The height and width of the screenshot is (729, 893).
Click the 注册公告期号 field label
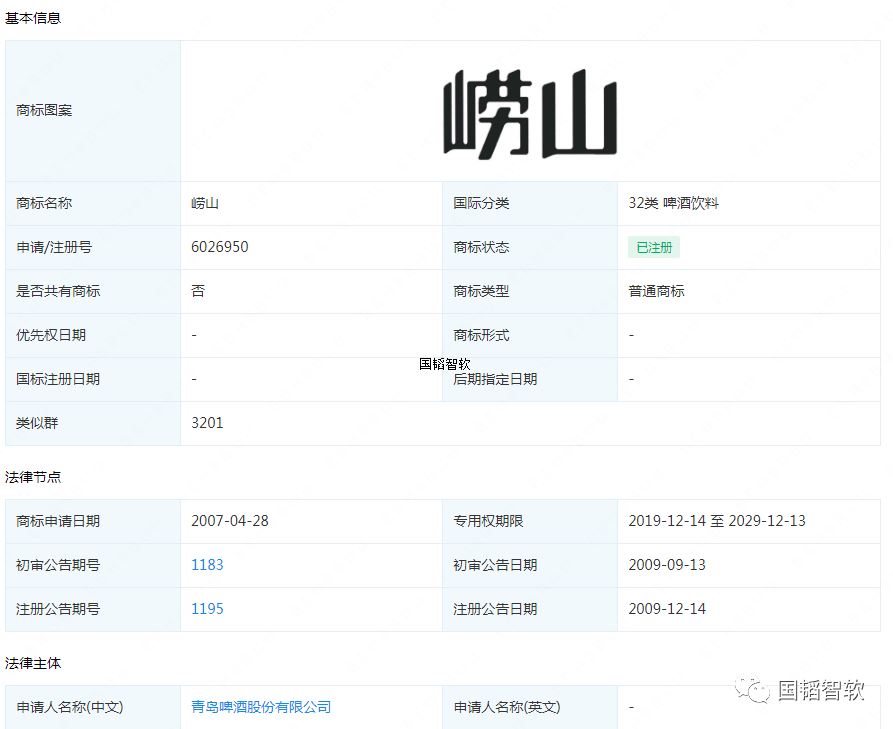[x=58, y=609]
